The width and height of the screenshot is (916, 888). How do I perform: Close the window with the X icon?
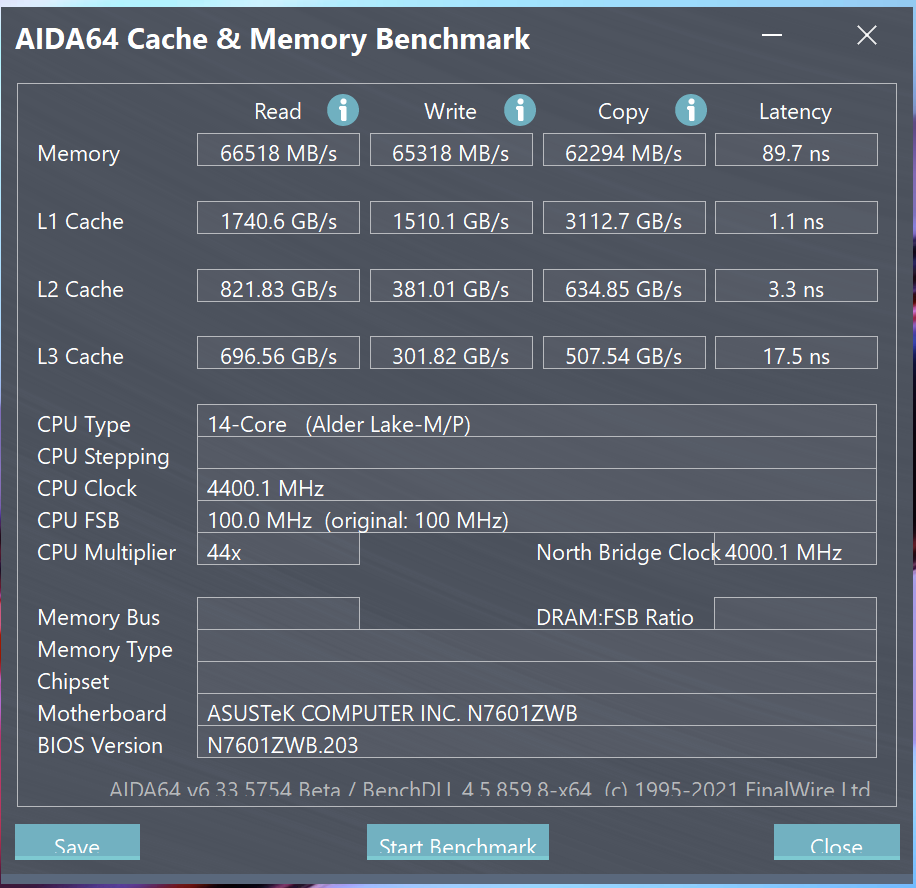tap(867, 35)
